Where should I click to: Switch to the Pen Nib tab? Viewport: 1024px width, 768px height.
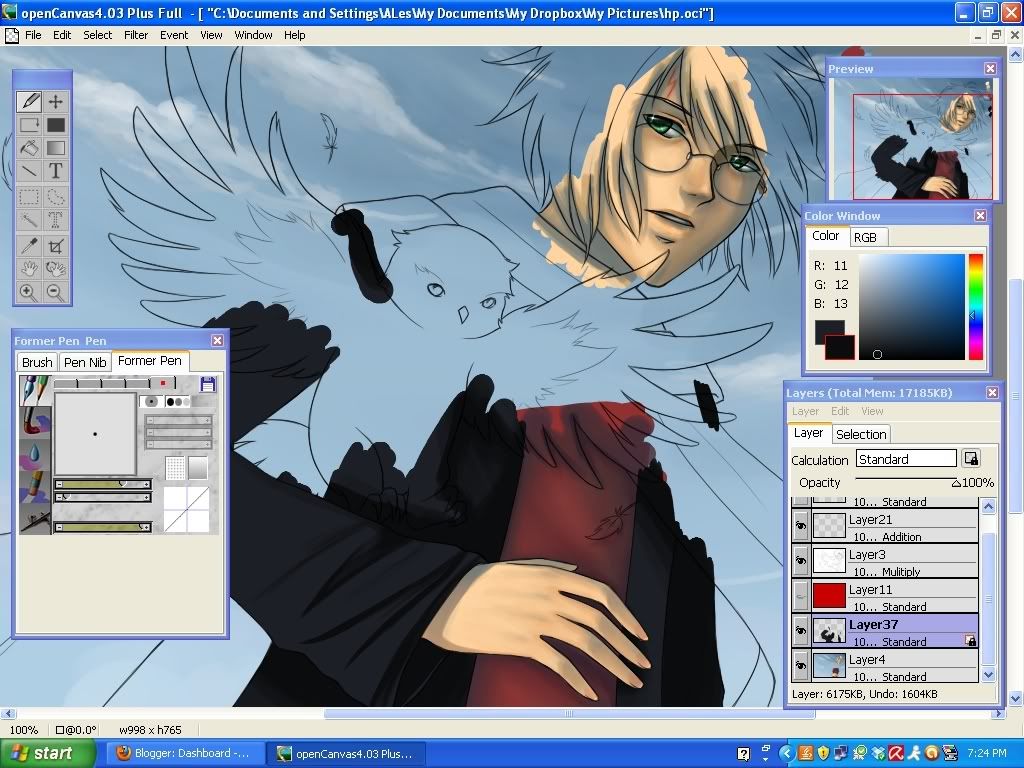coord(85,362)
